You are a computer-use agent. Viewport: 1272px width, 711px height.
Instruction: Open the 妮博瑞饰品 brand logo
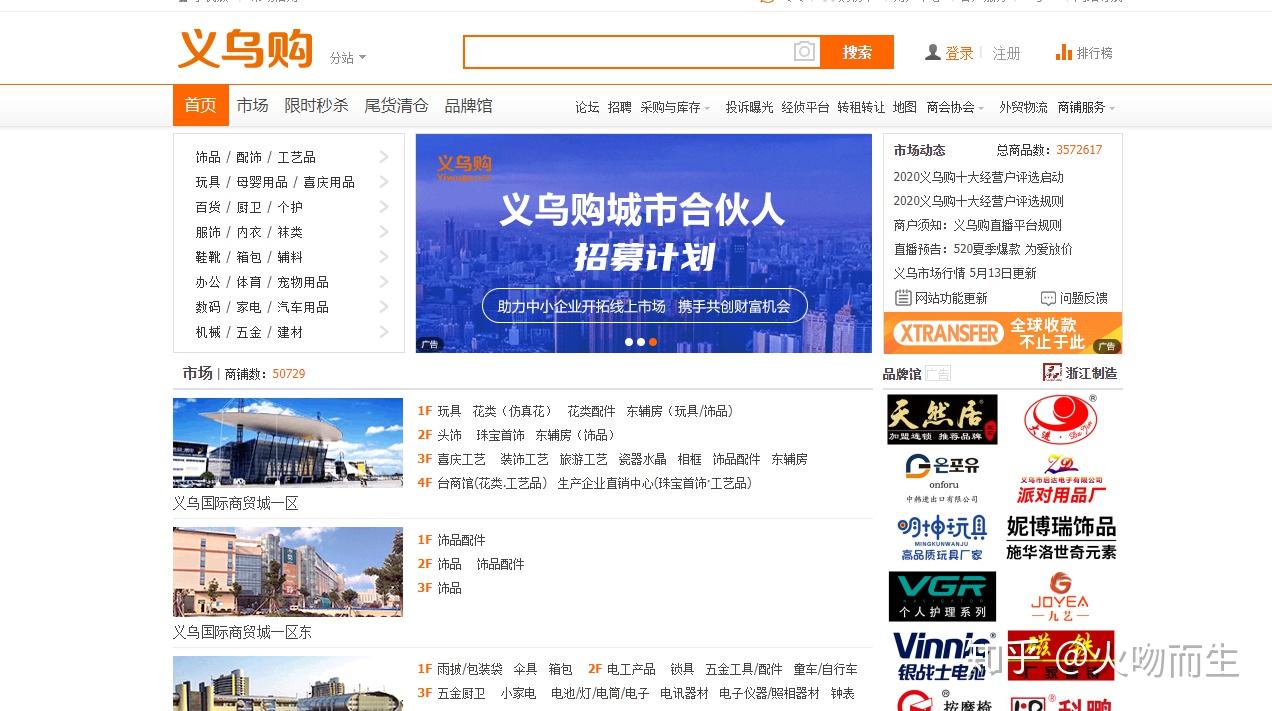pos(1061,538)
